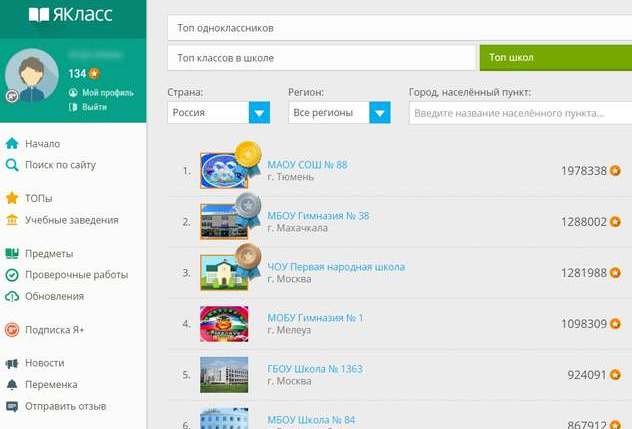Click the Выйти logout link
Viewport: 632px width, 429px height.
(94, 107)
